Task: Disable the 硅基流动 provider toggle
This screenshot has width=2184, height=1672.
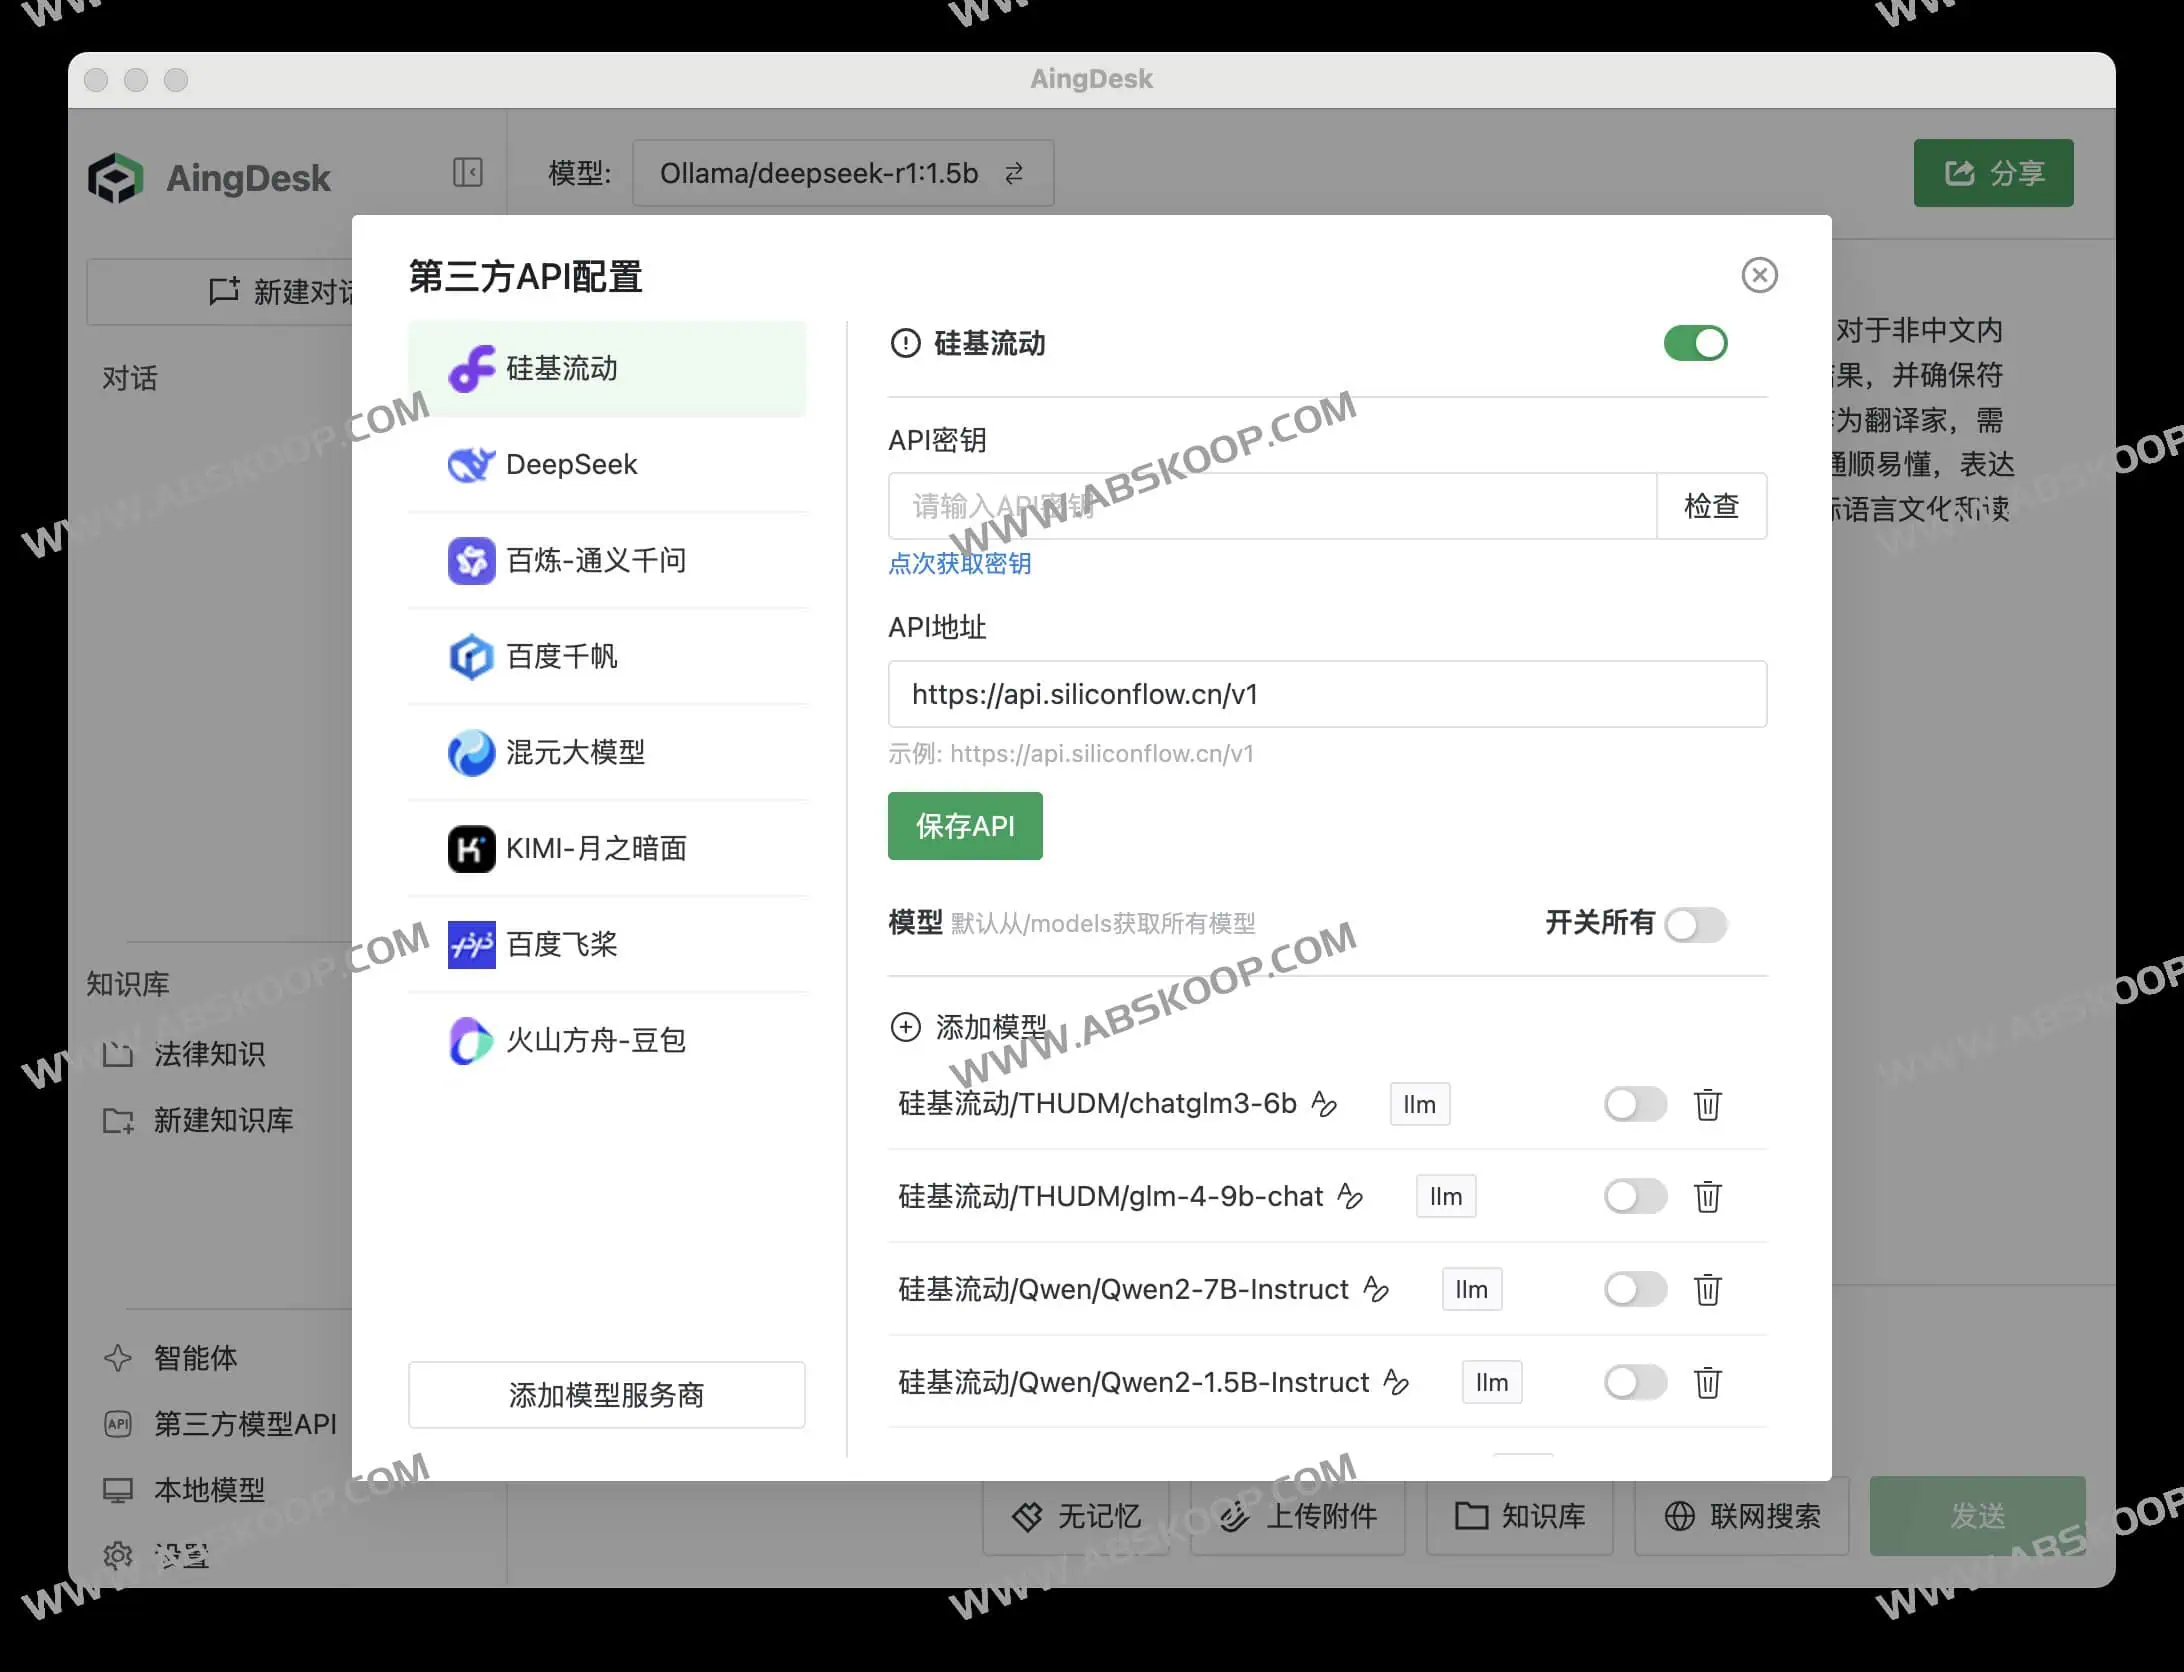Action: (x=1695, y=343)
